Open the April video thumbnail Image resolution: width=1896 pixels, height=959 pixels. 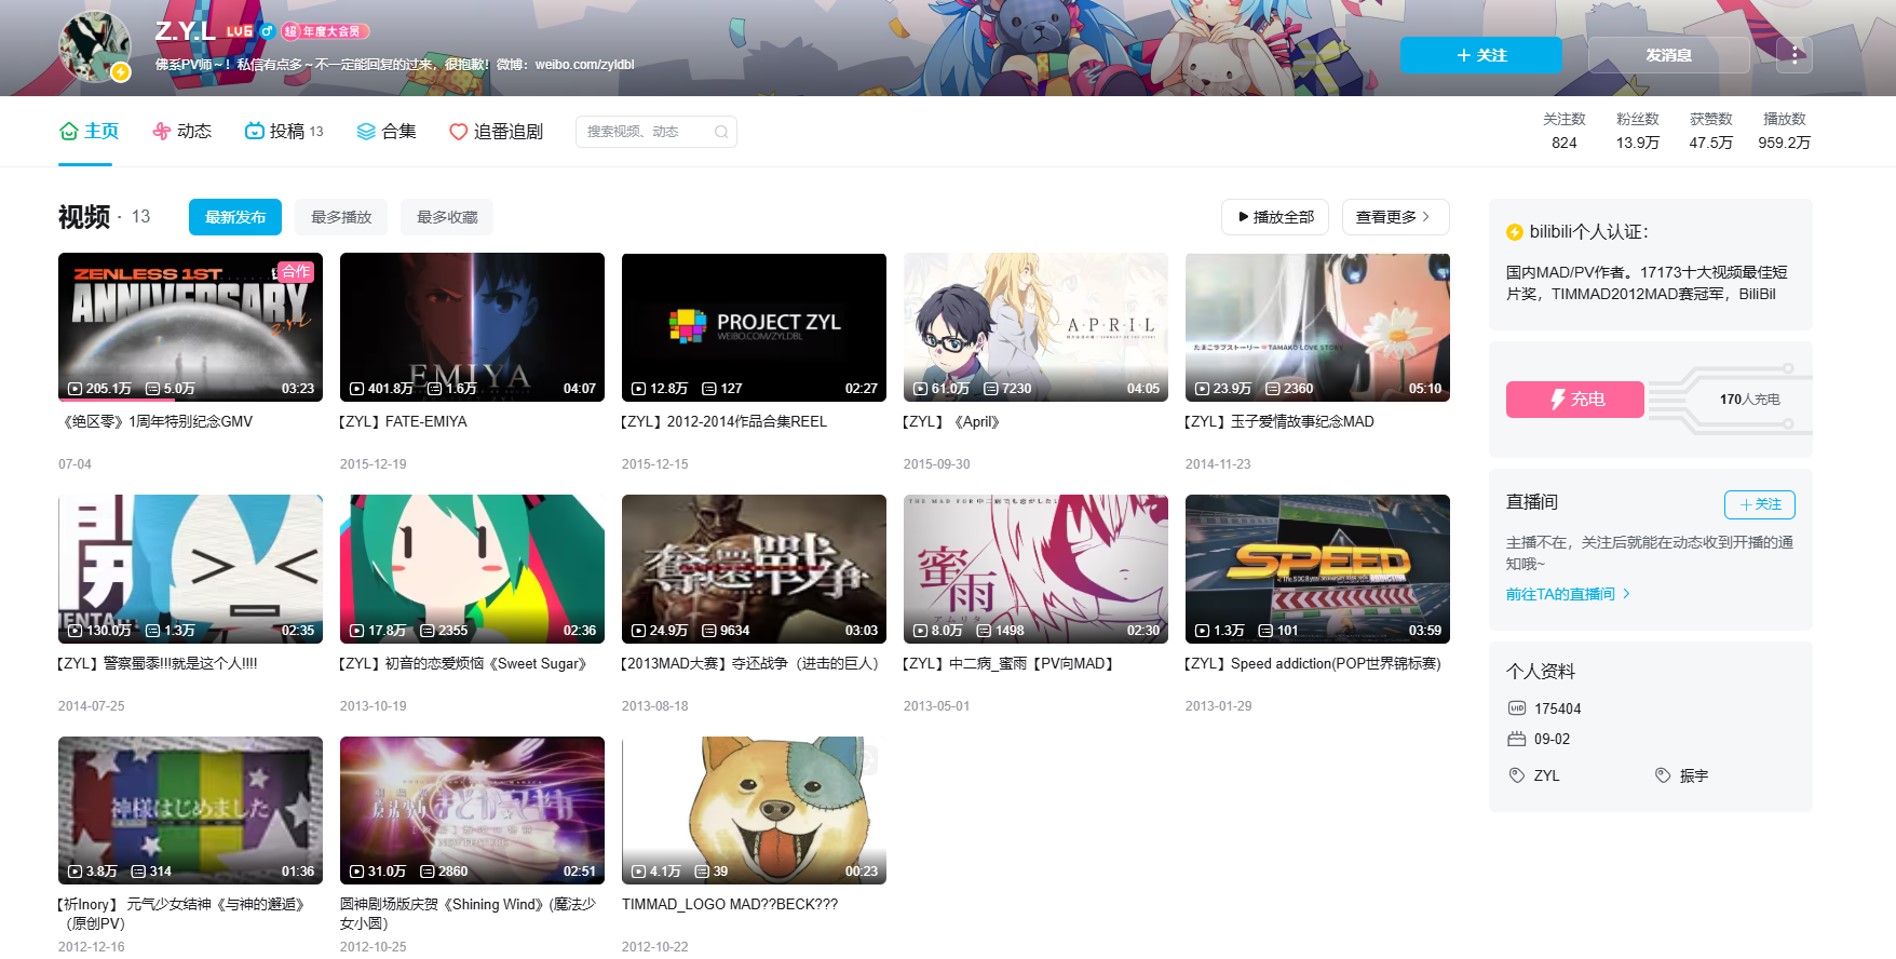tap(1036, 327)
